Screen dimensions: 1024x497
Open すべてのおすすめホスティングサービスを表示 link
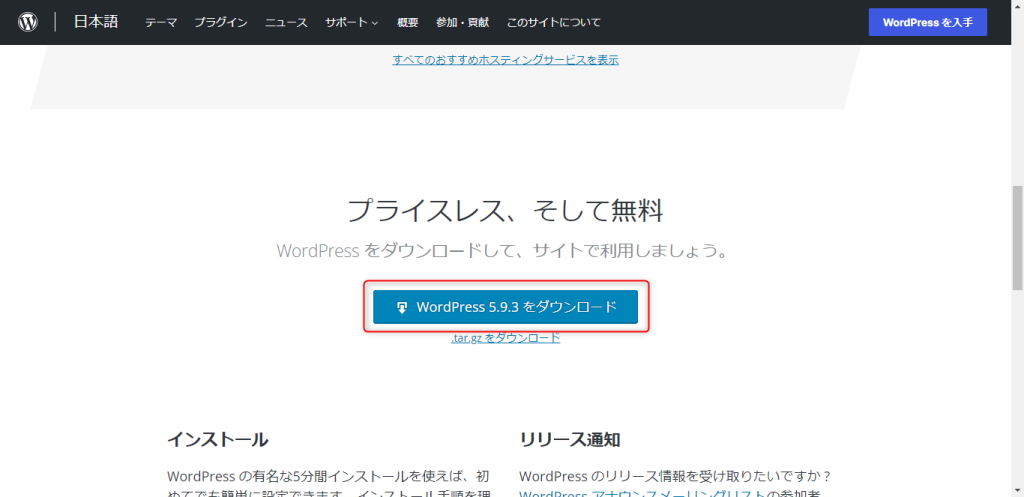(505, 60)
